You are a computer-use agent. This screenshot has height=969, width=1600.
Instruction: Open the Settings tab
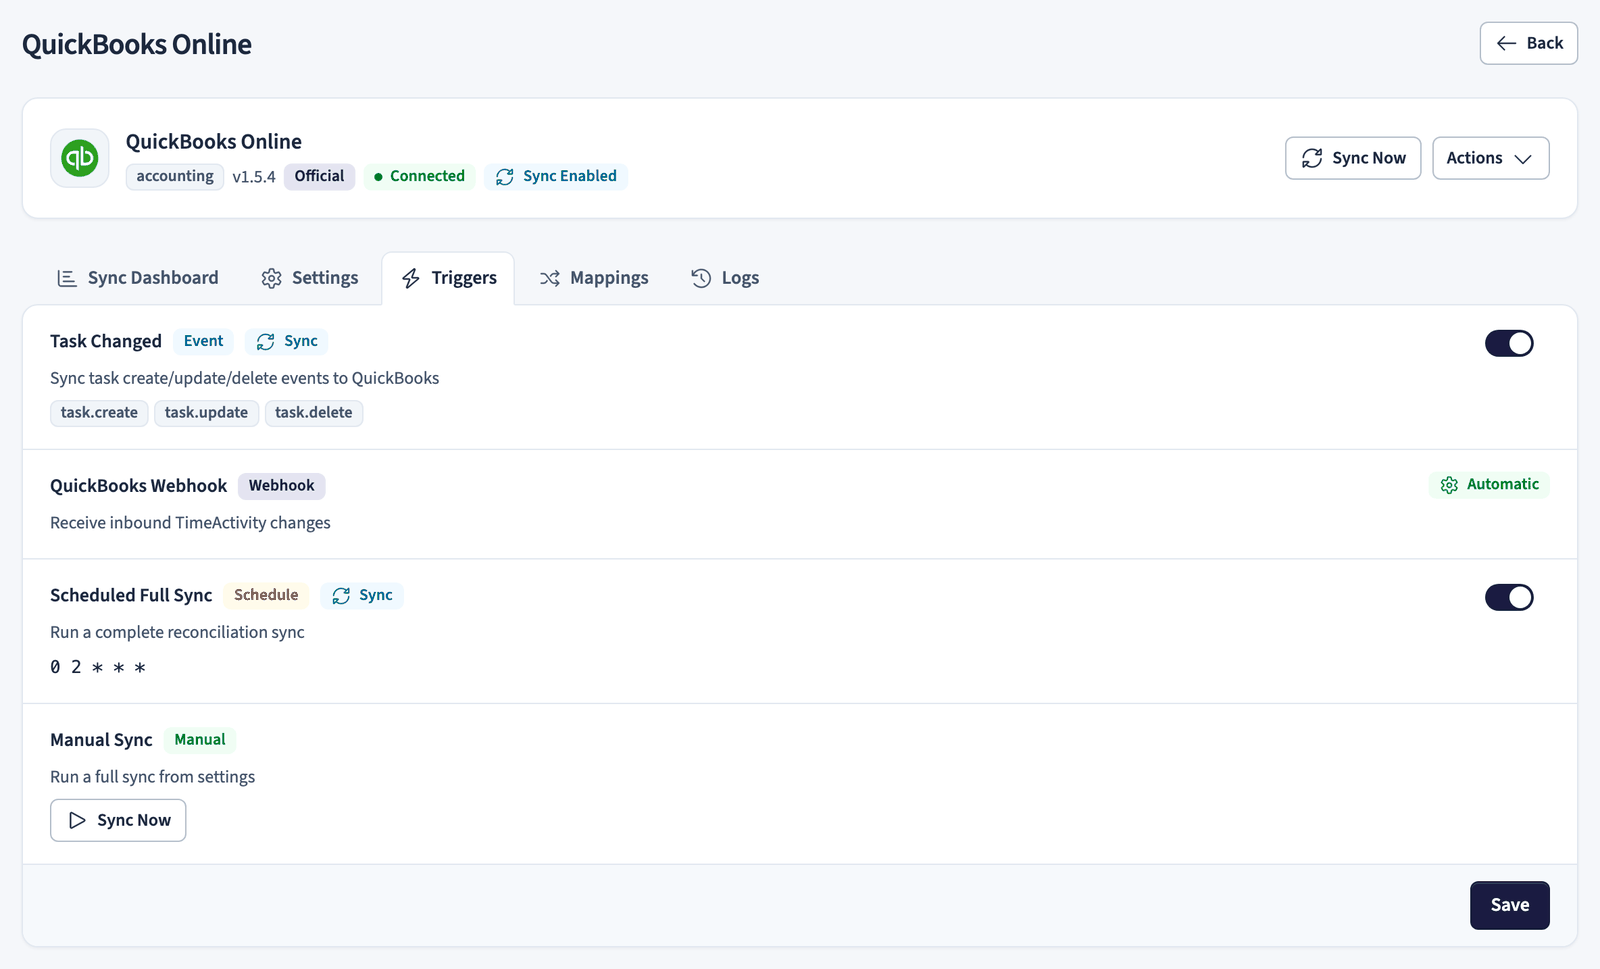310,278
